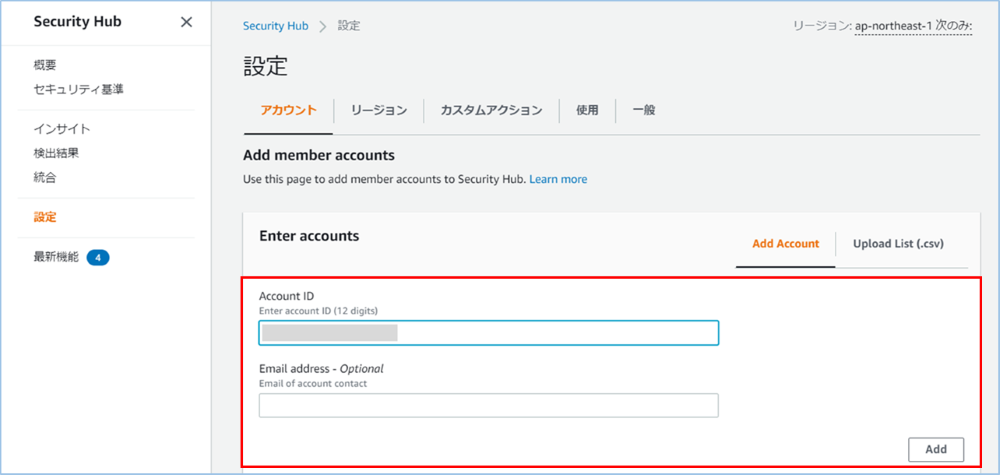The height and width of the screenshot is (475, 1000).
Task: Click 設定 in the left navigation
Action: pyautogui.click(x=45, y=217)
